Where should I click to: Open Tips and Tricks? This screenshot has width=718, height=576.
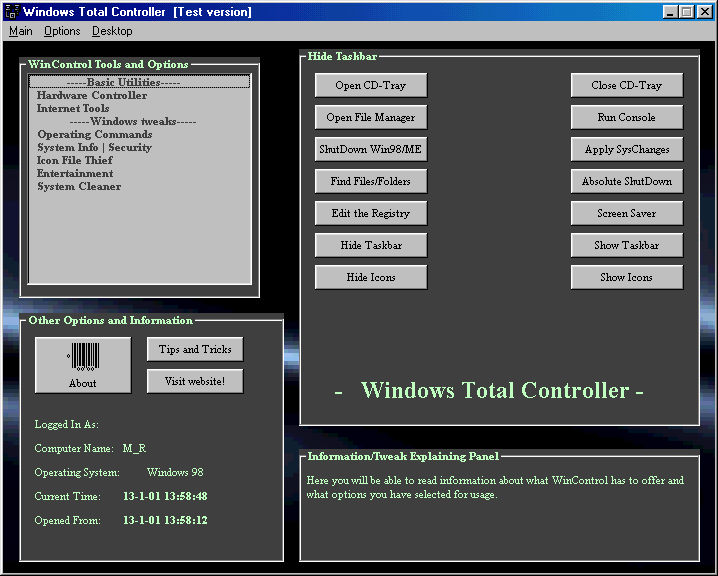[195, 349]
